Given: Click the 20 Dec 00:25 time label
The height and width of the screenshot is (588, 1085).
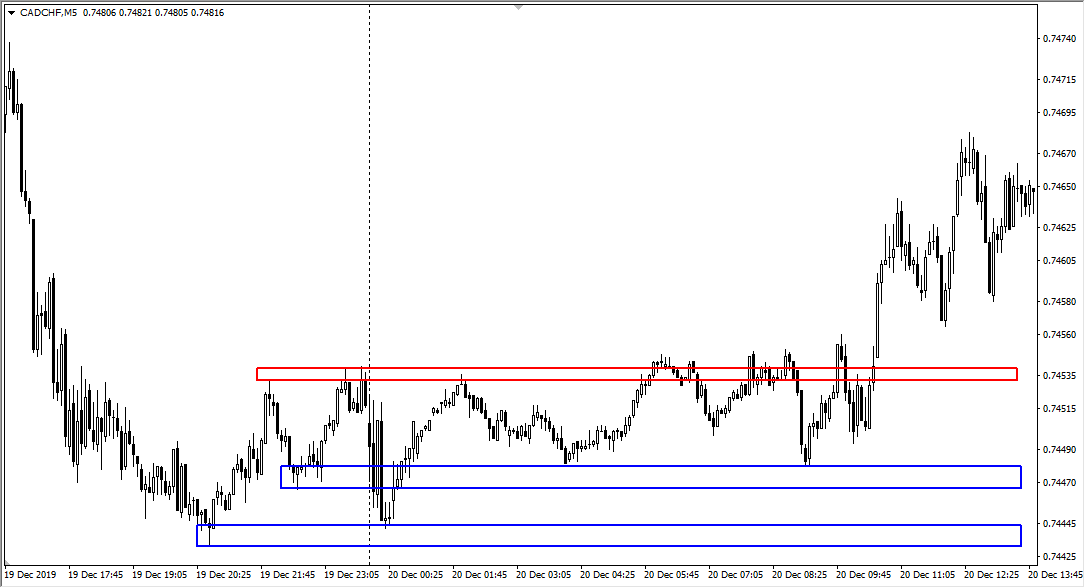Looking at the screenshot, I should click(x=415, y=575).
